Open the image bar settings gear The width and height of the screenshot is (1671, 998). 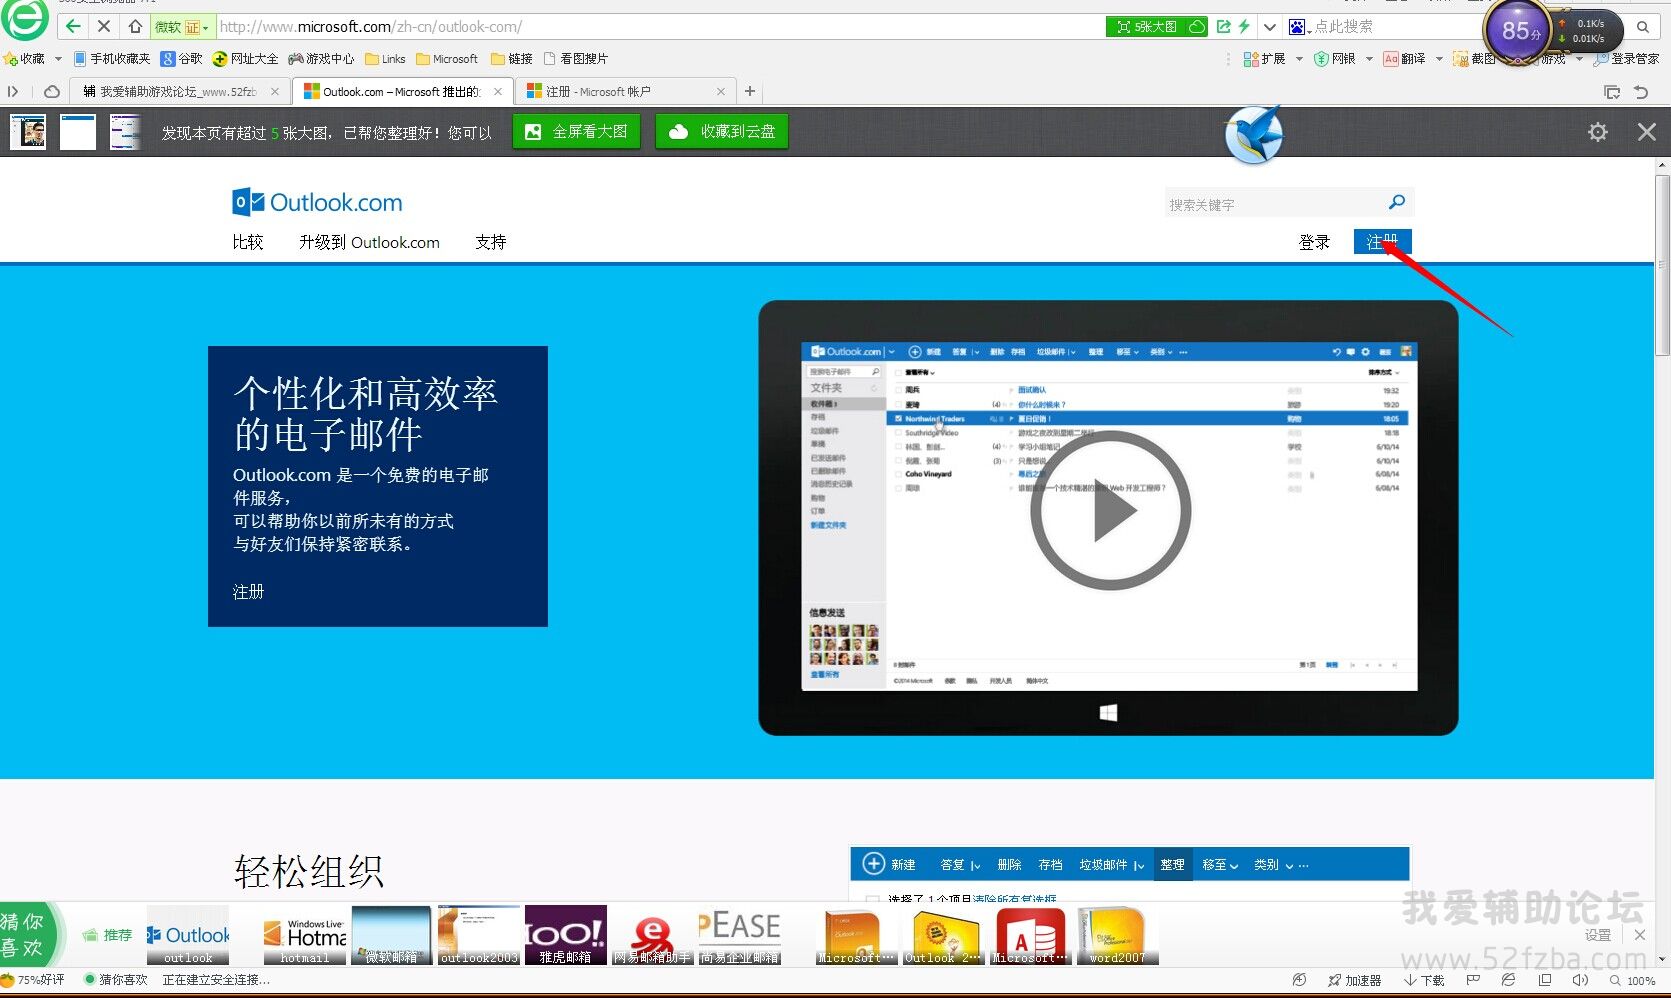[x=1598, y=132]
